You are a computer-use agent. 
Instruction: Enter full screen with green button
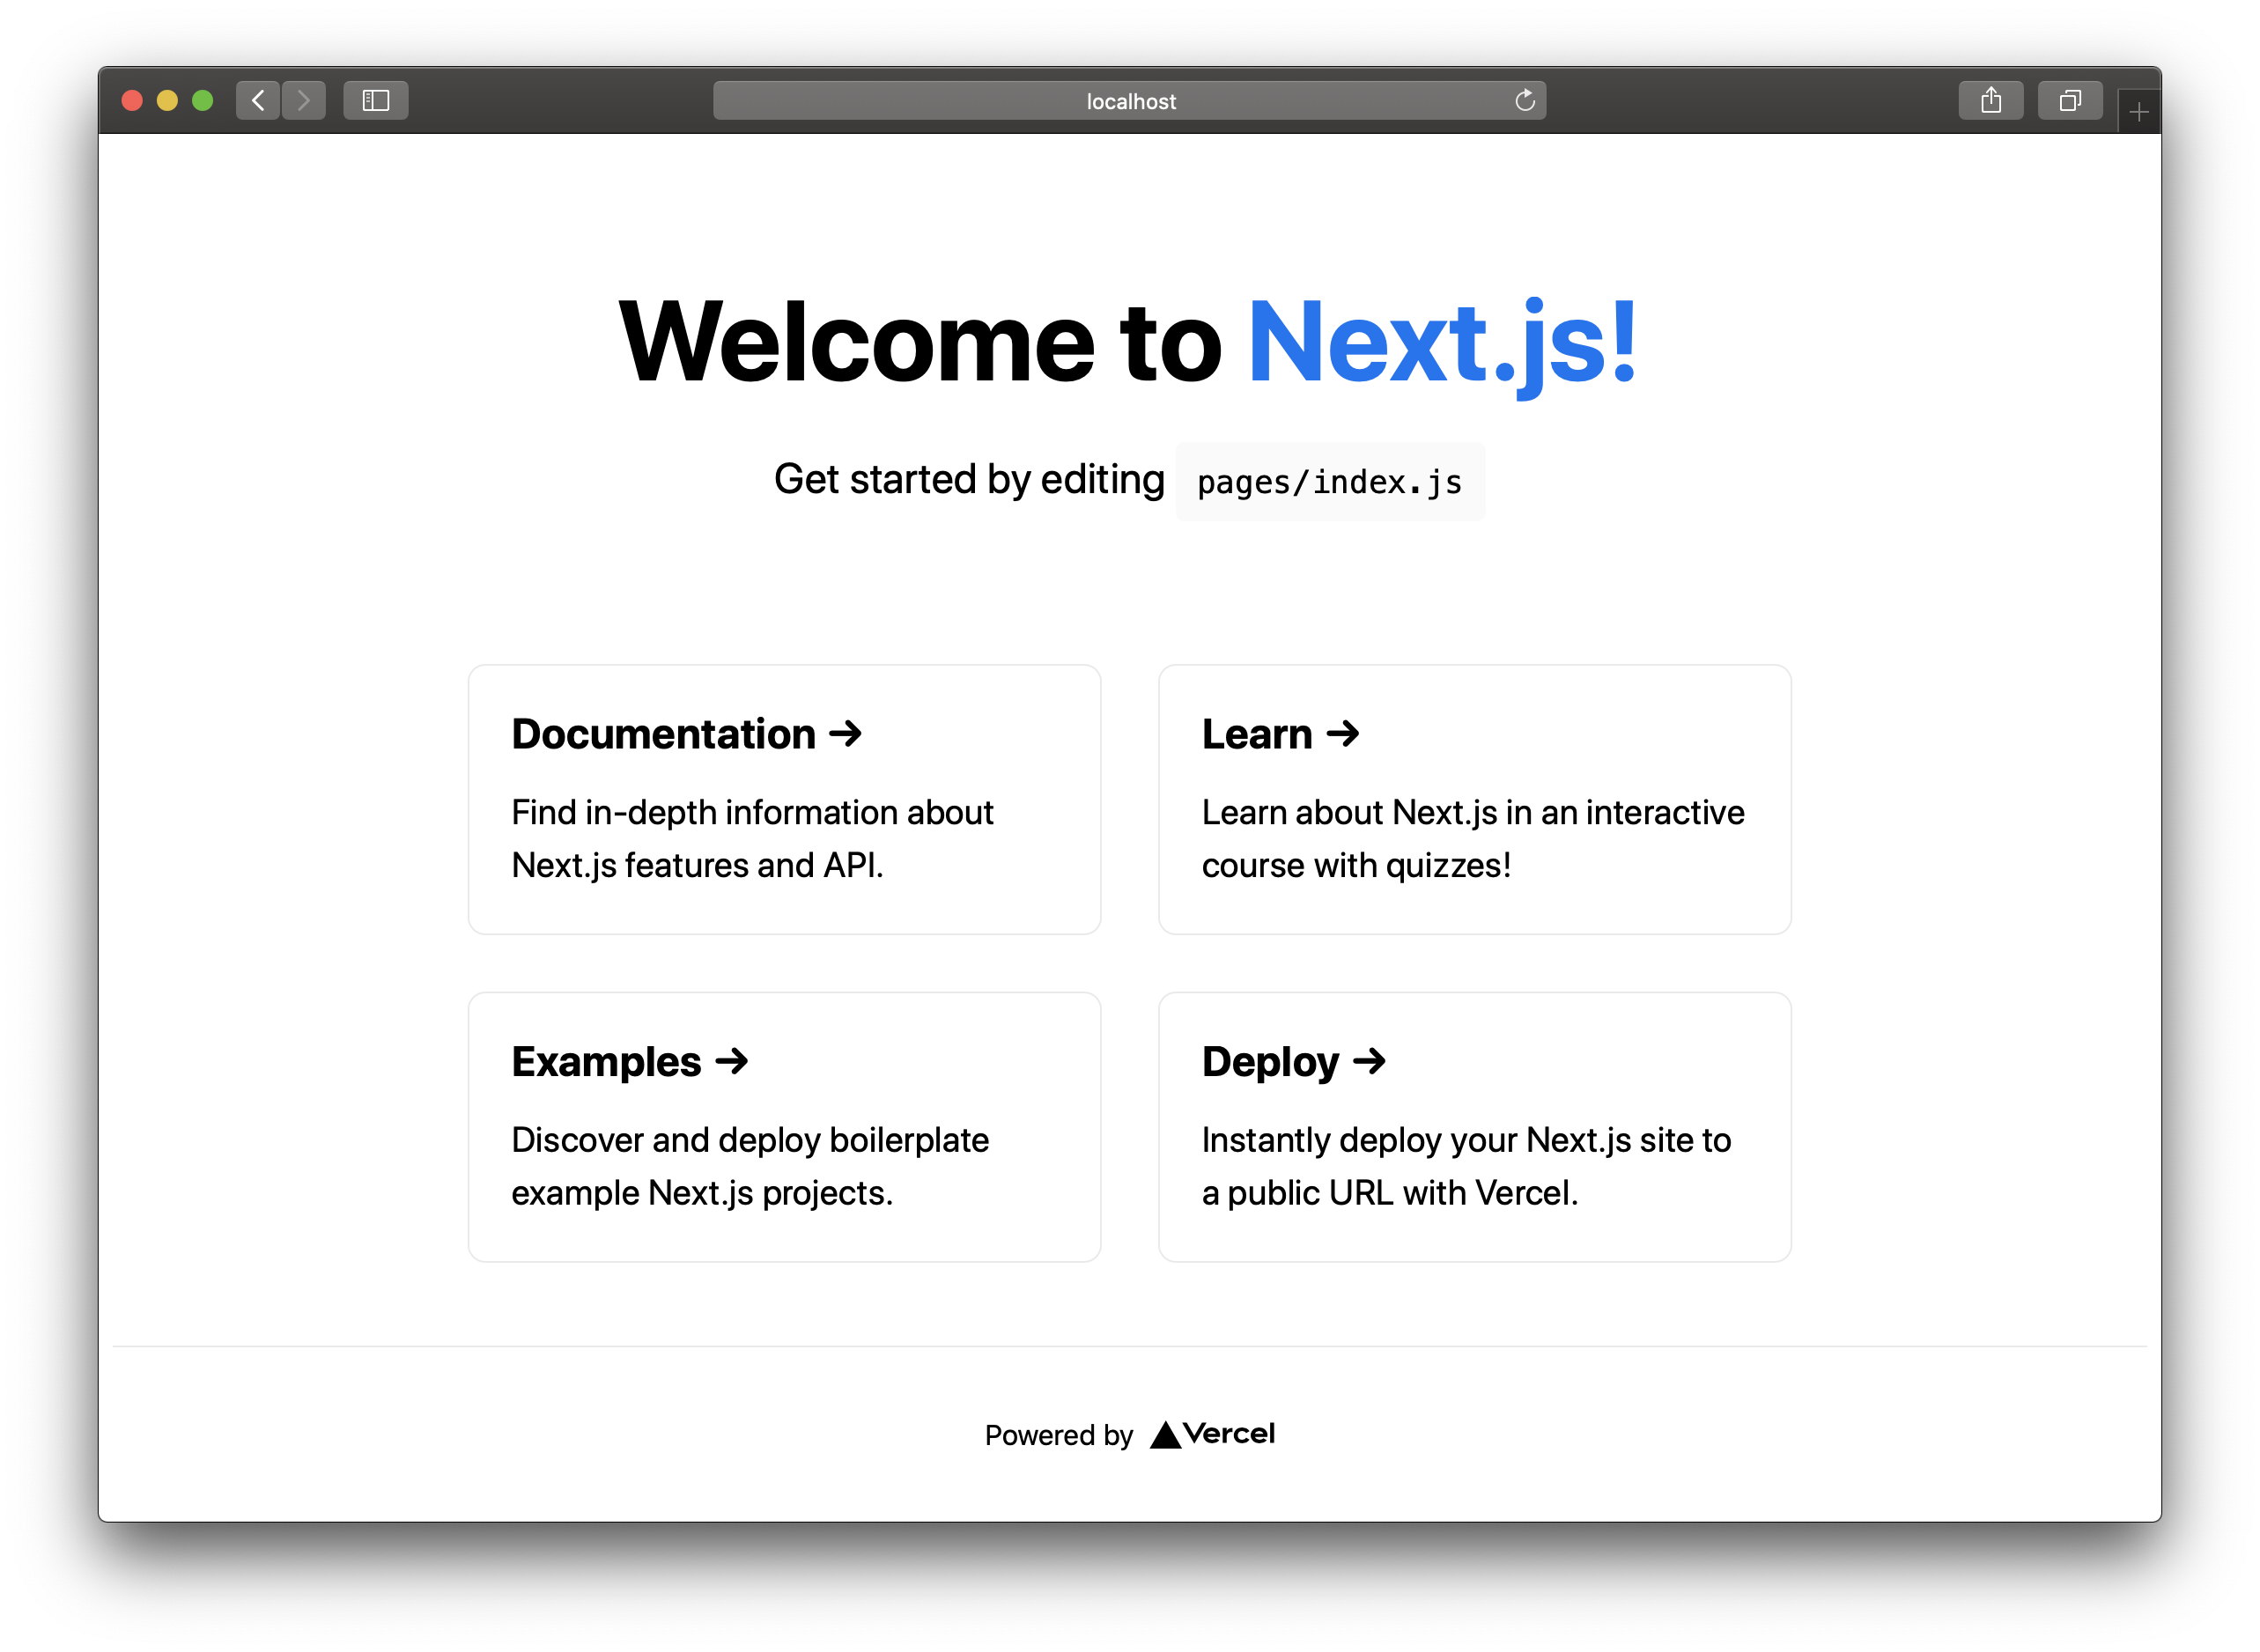pos(203,100)
